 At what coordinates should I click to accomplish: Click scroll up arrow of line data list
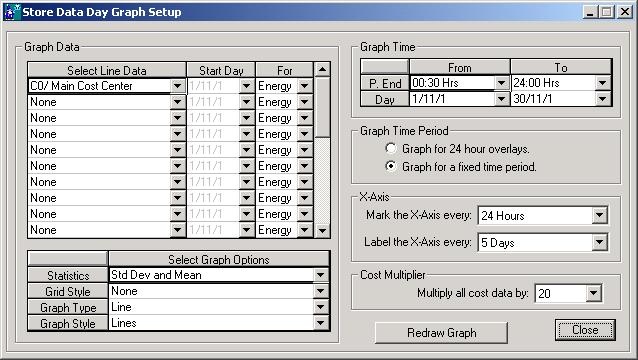pos(322,70)
